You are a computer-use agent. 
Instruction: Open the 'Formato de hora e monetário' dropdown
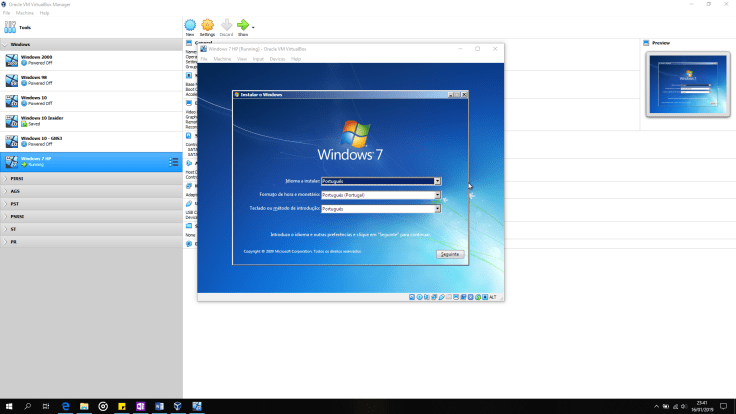pos(437,195)
